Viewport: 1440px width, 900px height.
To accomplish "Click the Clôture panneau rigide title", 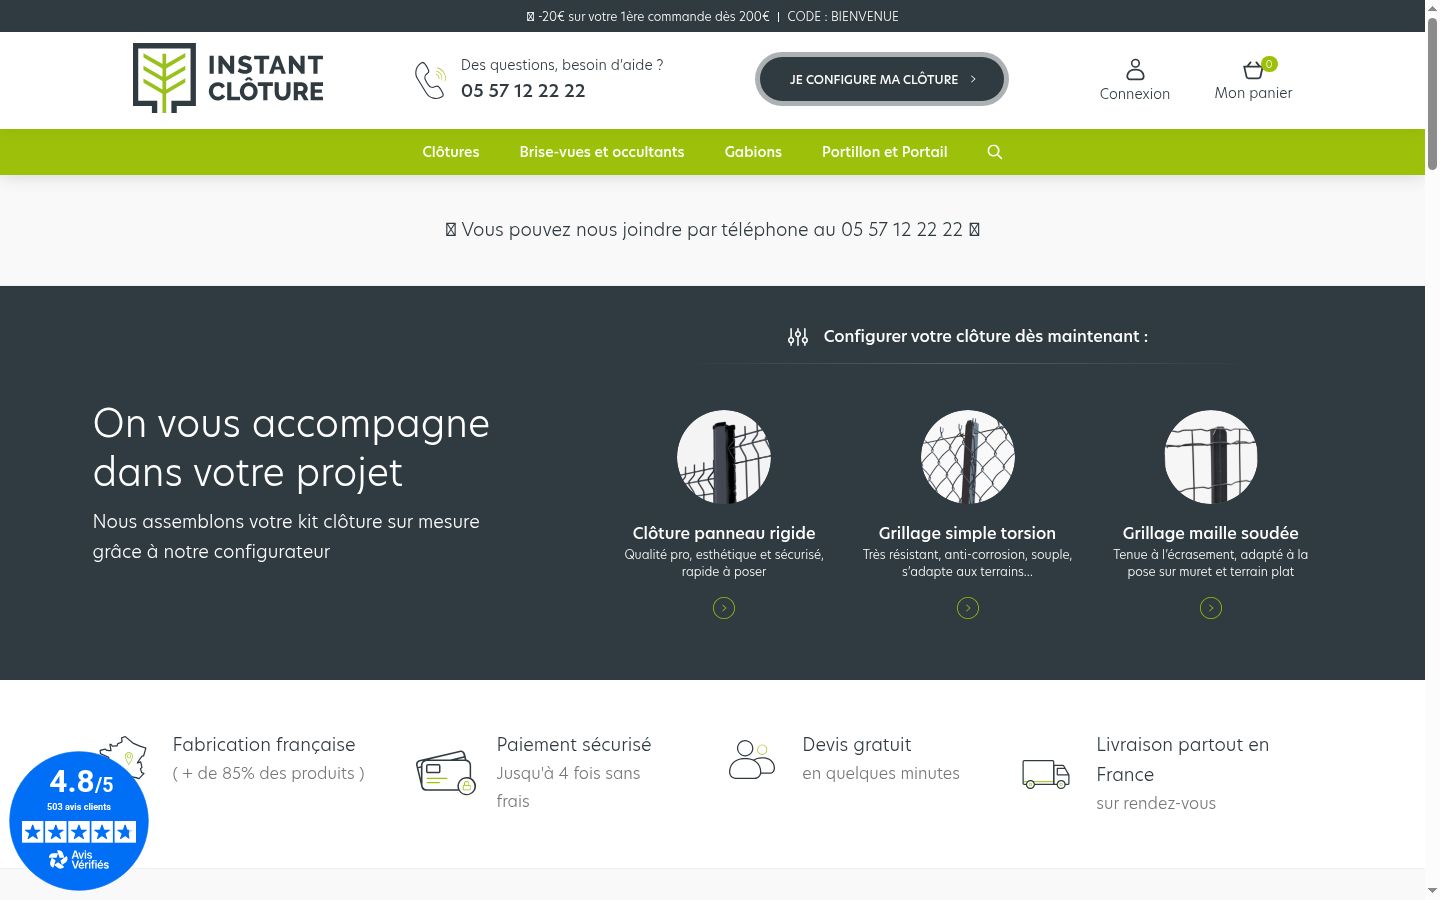I will (x=724, y=533).
